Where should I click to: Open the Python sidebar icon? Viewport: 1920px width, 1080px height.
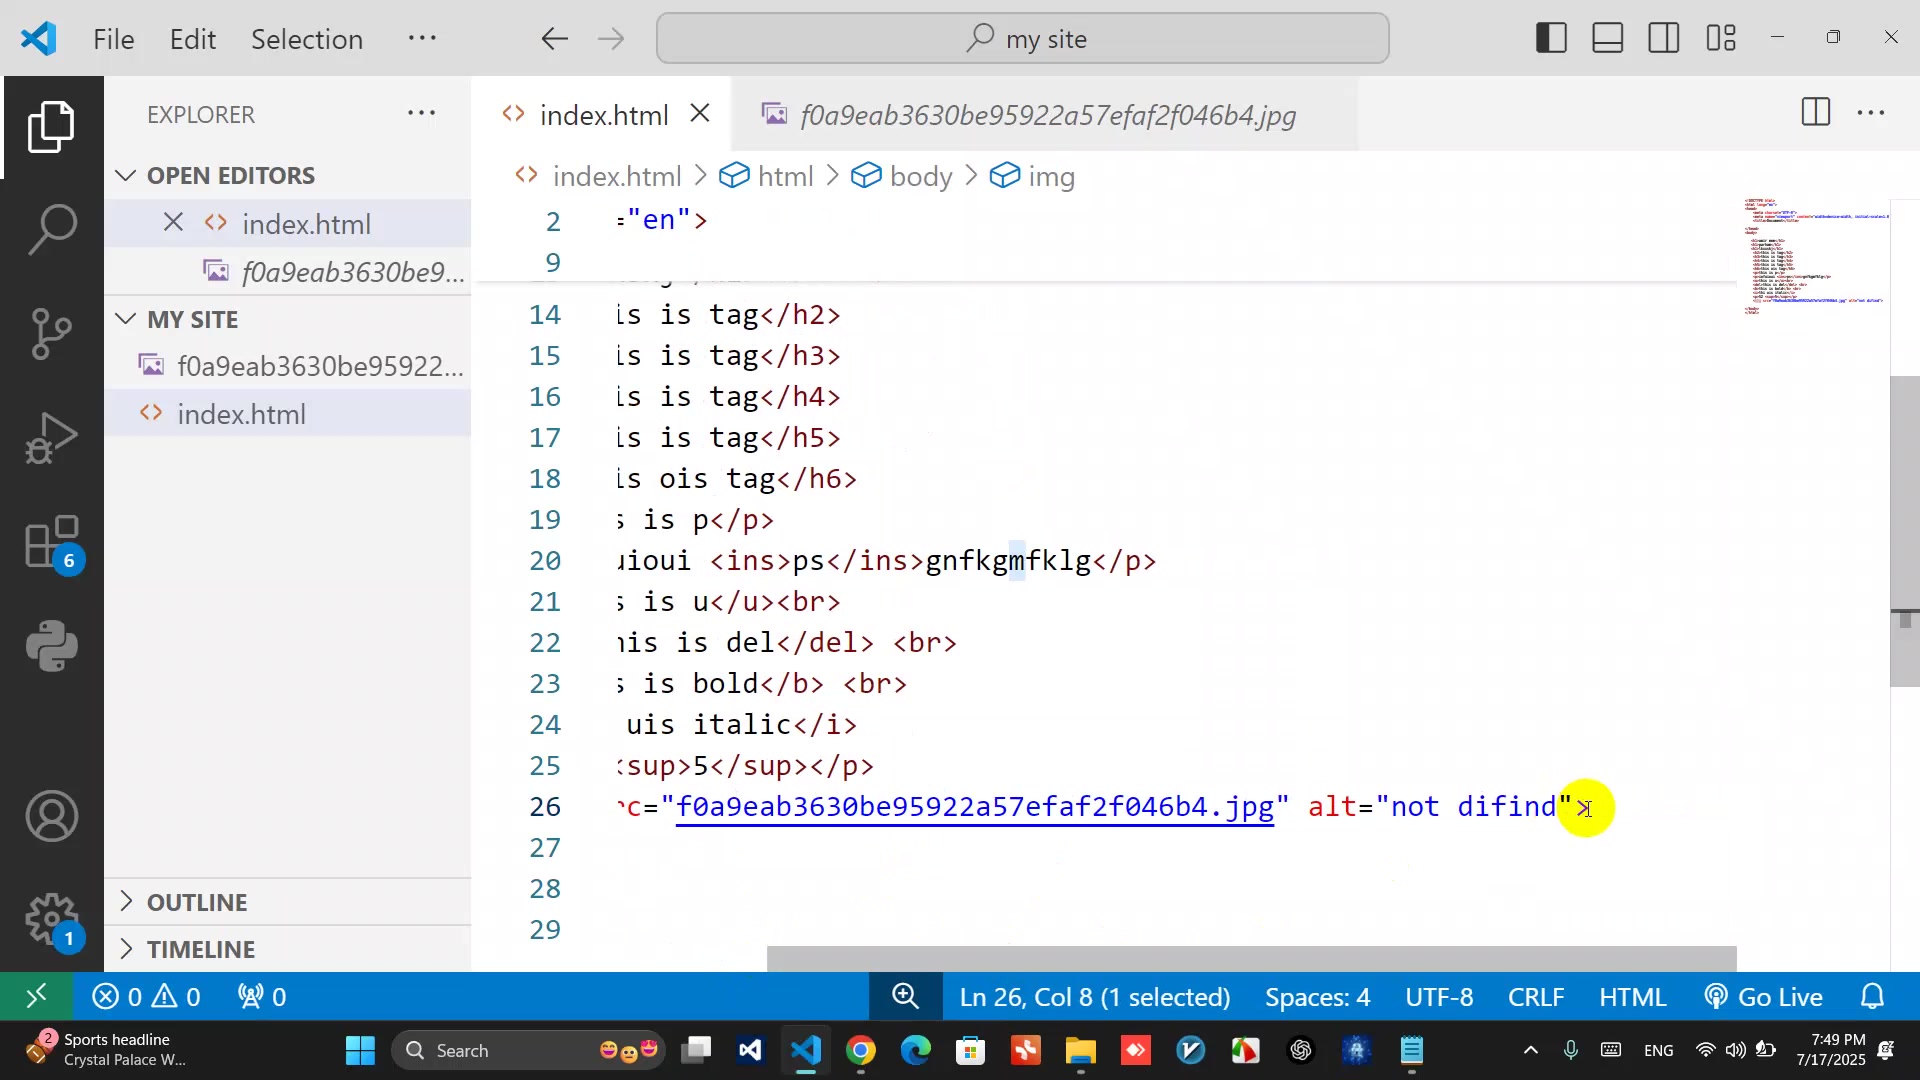52,646
